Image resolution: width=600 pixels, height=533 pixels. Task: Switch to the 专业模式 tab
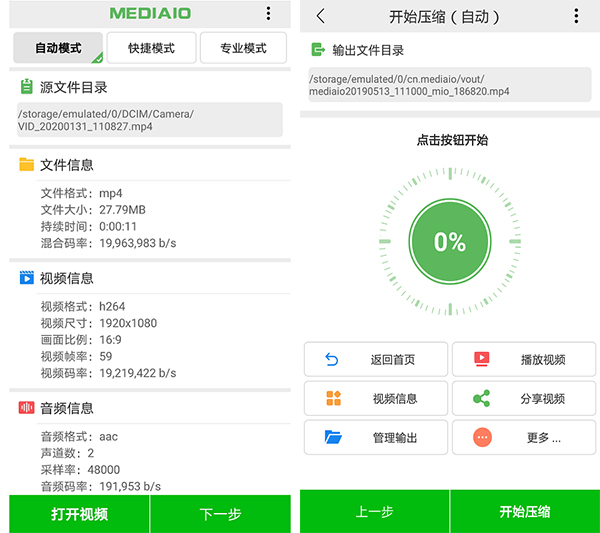click(243, 48)
